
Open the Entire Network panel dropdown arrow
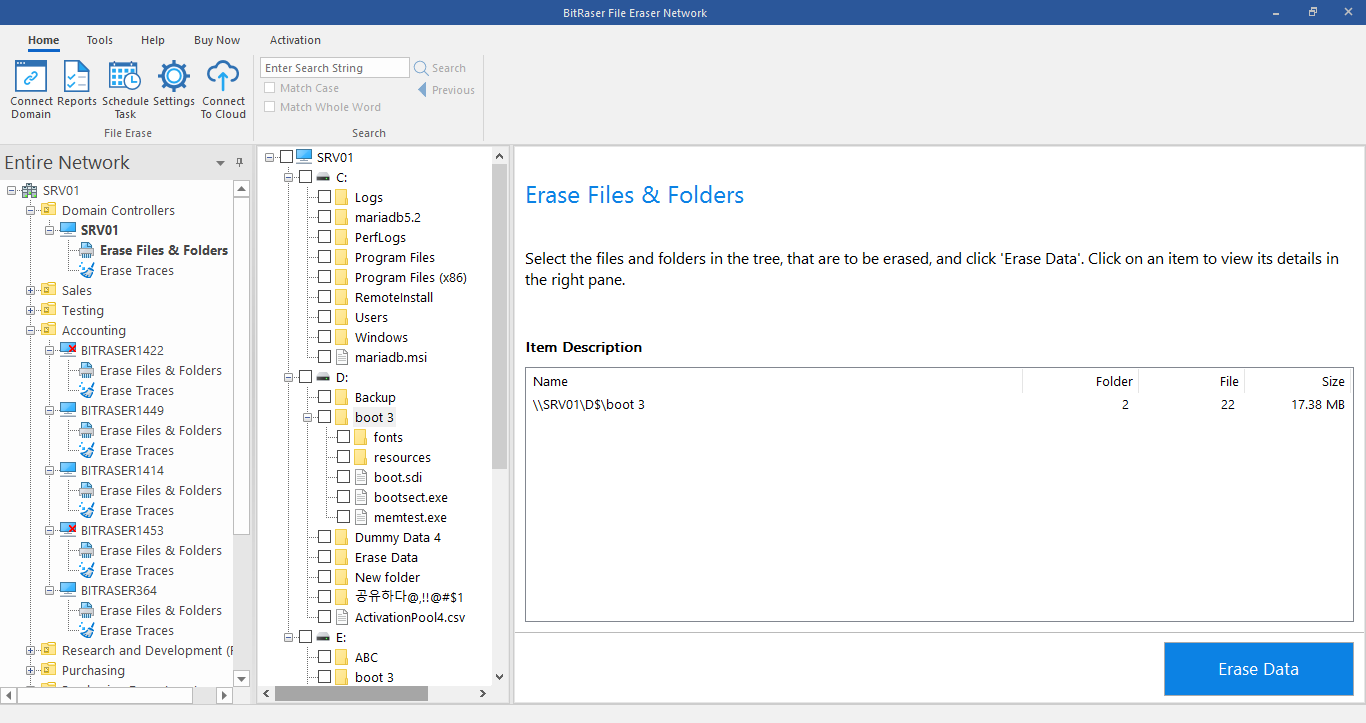click(x=220, y=163)
